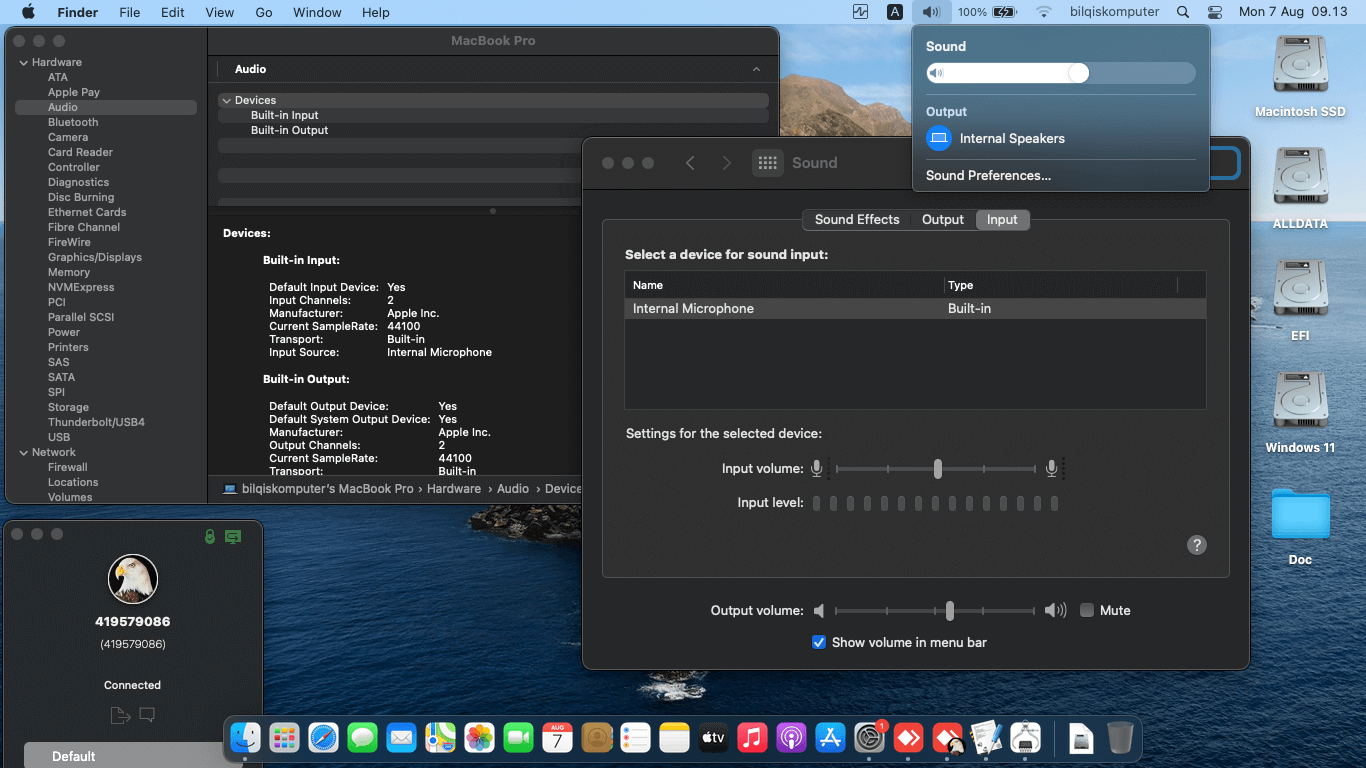Click the Sound help question mark button
This screenshot has height=768, width=1366.
[x=1197, y=545]
